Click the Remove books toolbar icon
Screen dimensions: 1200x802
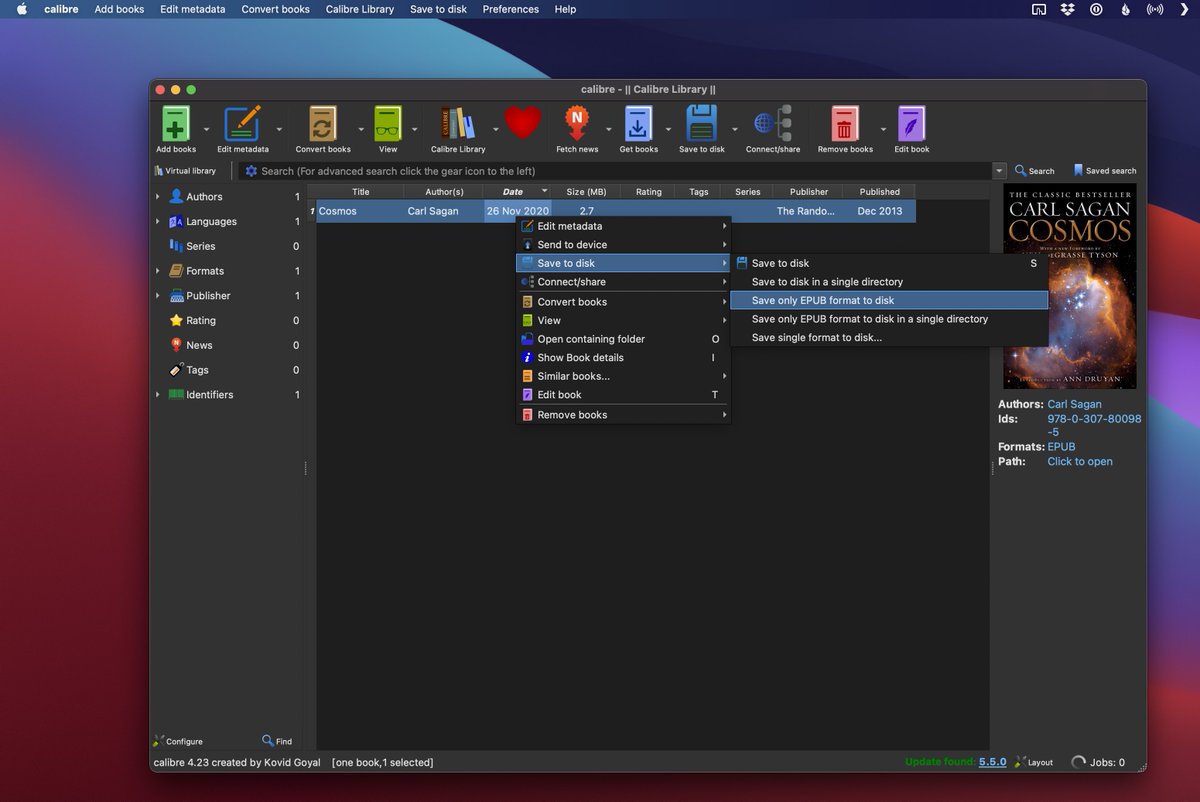[x=845, y=124]
